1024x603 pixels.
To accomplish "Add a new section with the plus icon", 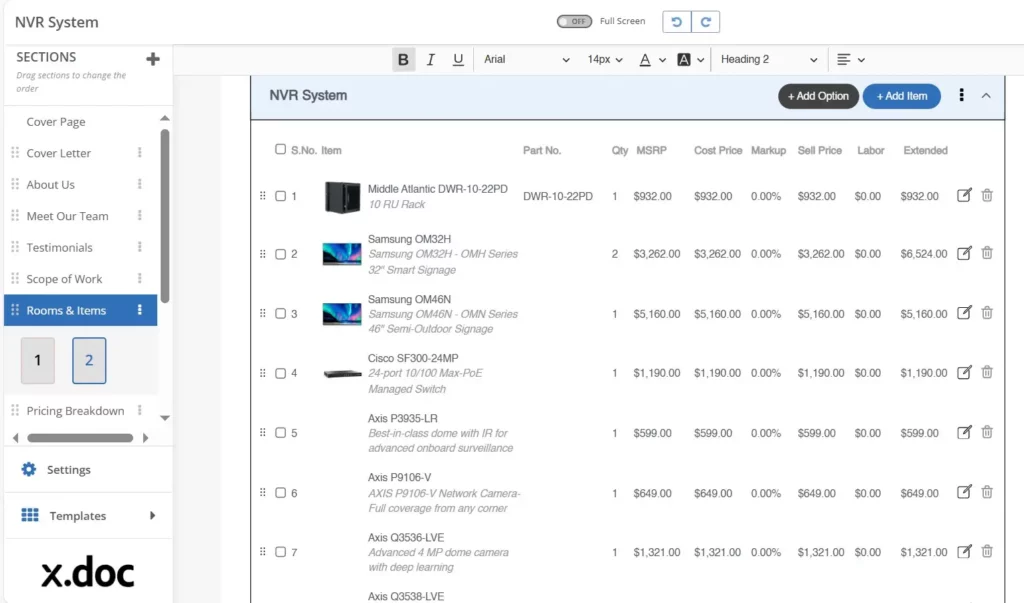I will click(x=152, y=58).
